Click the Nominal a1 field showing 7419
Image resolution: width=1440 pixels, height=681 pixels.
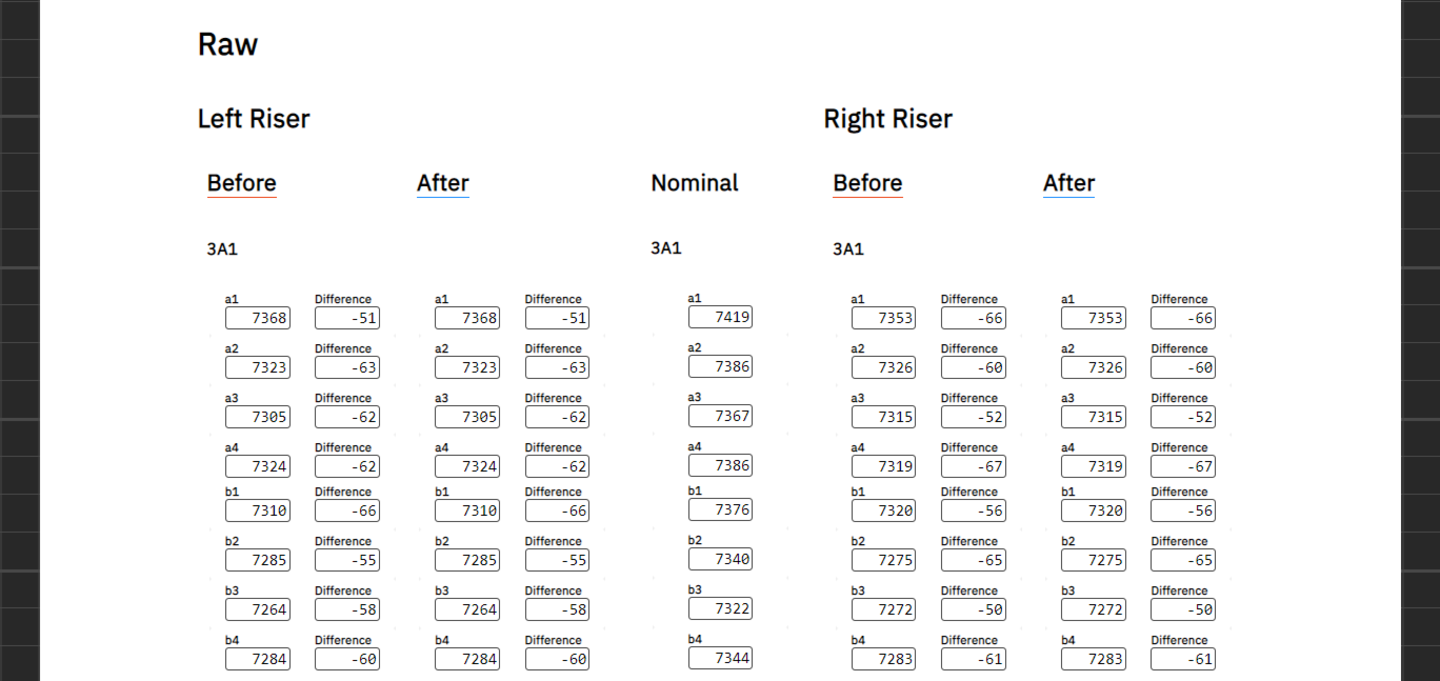pyautogui.click(x=720, y=317)
